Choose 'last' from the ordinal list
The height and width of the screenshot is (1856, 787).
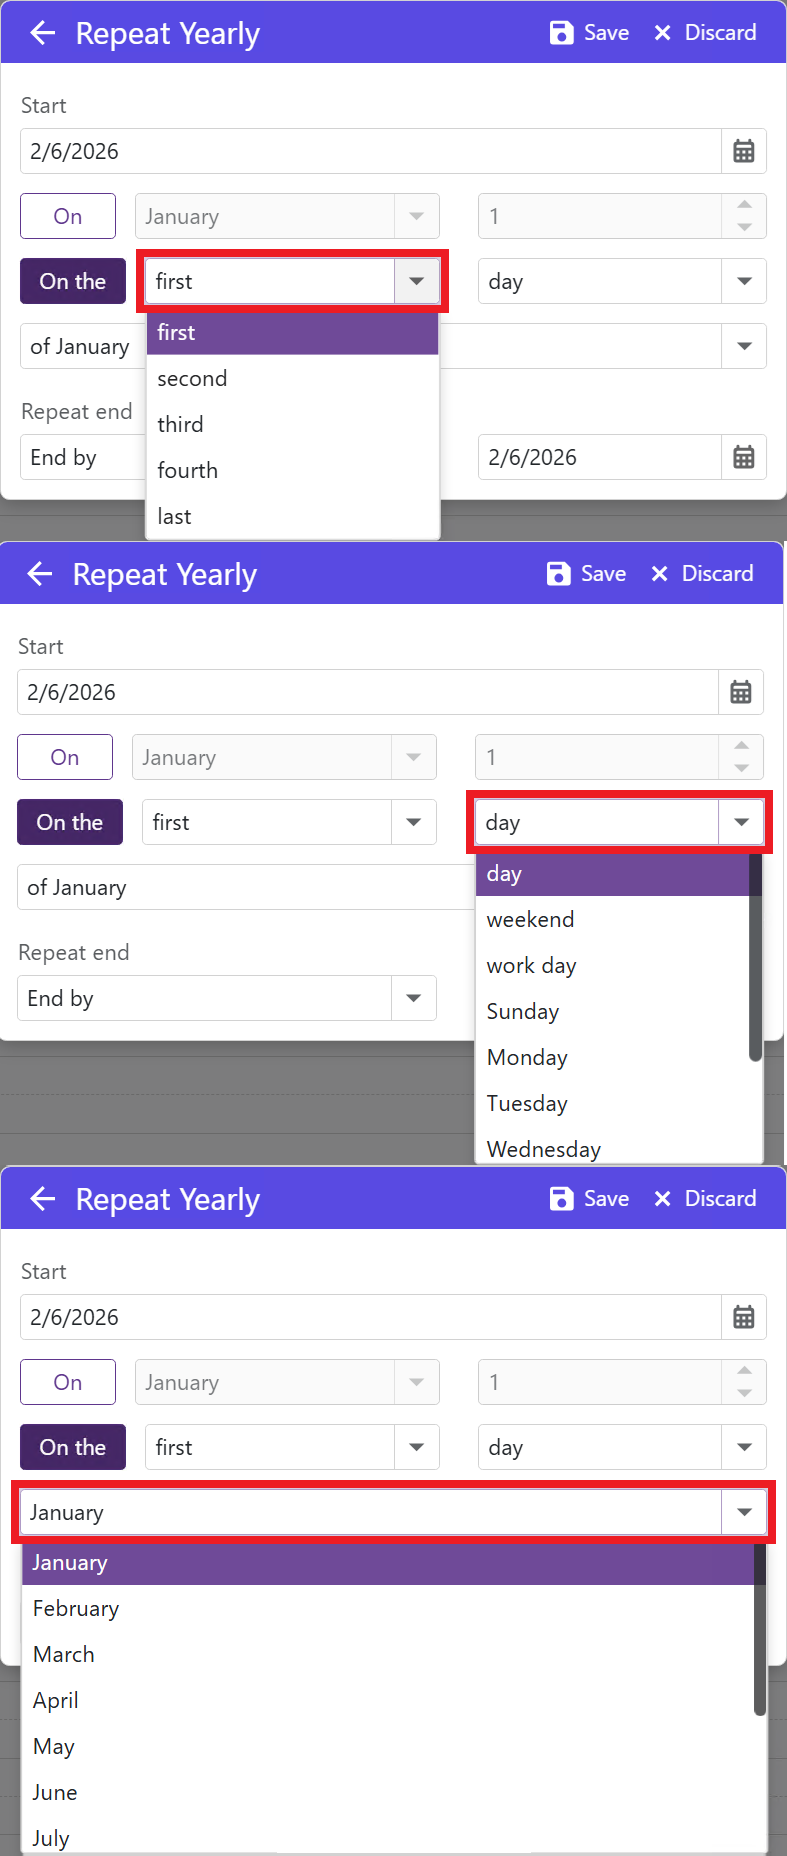tap(175, 516)
